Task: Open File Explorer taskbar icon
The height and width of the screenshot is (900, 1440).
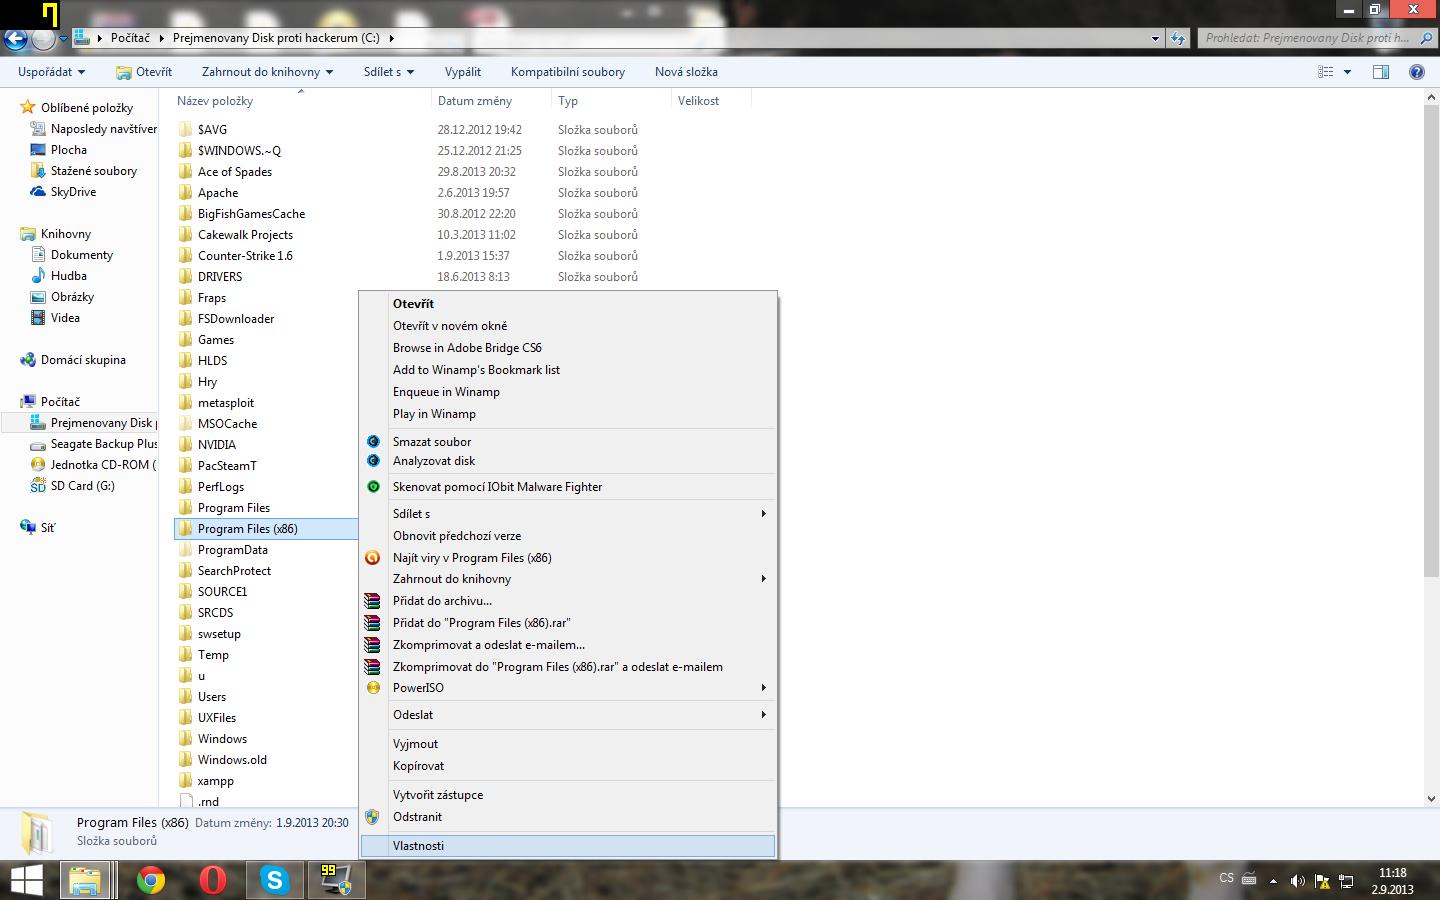Action: click(x=86, y=880)
